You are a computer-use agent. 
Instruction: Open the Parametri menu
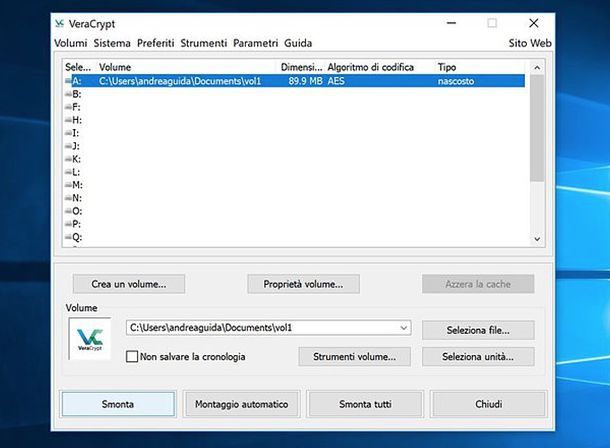point(256,43)
